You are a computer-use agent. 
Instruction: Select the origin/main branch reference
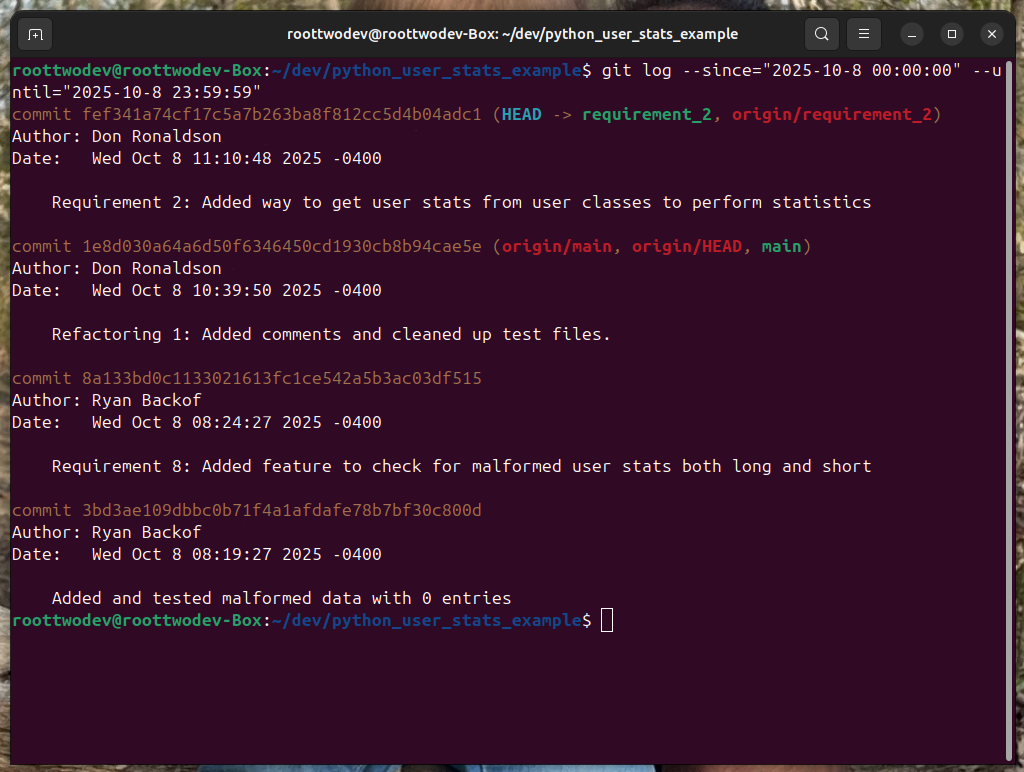click(x=560, y=246)
